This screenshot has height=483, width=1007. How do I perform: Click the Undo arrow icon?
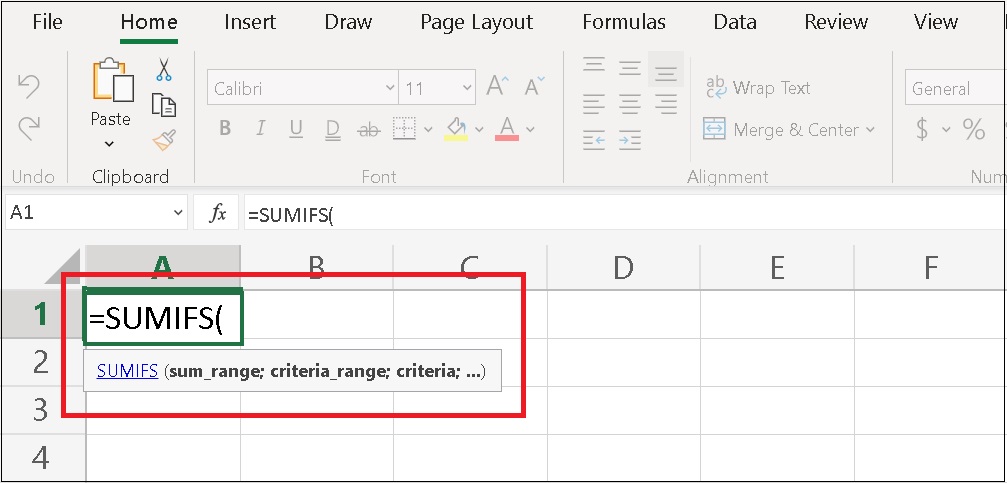[29, 88]
